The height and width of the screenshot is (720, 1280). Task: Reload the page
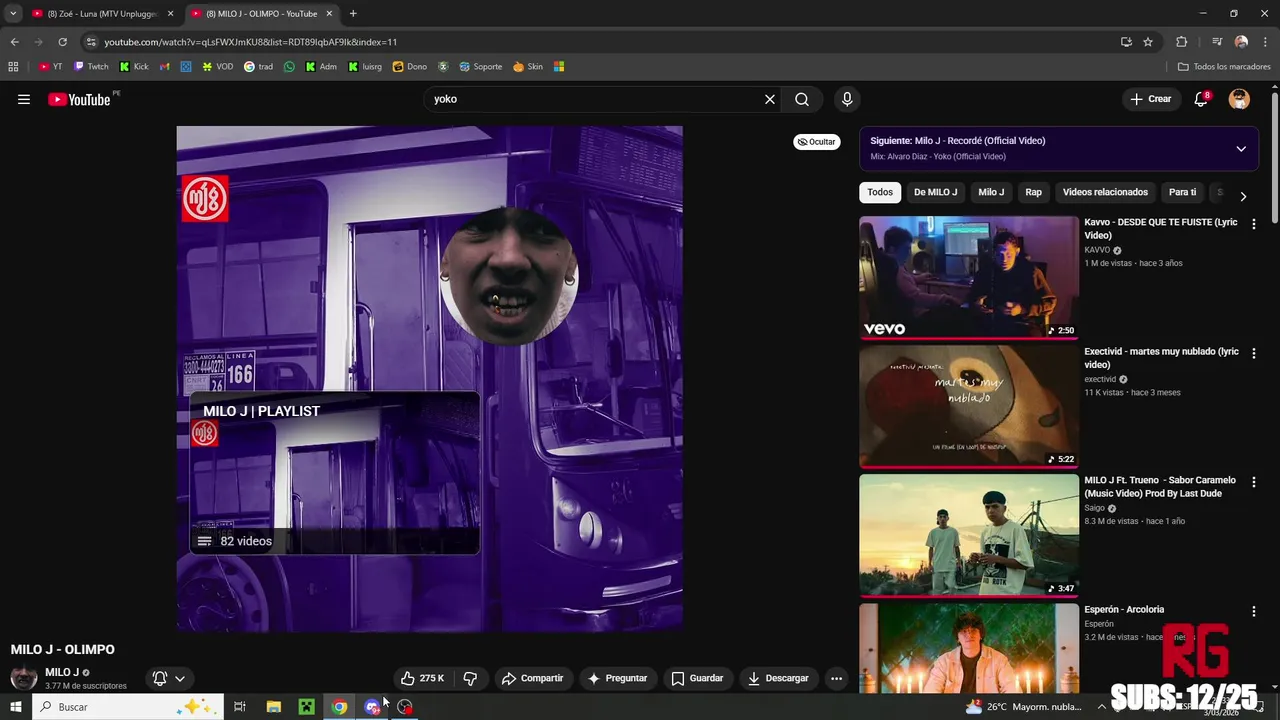coord(62,42)
